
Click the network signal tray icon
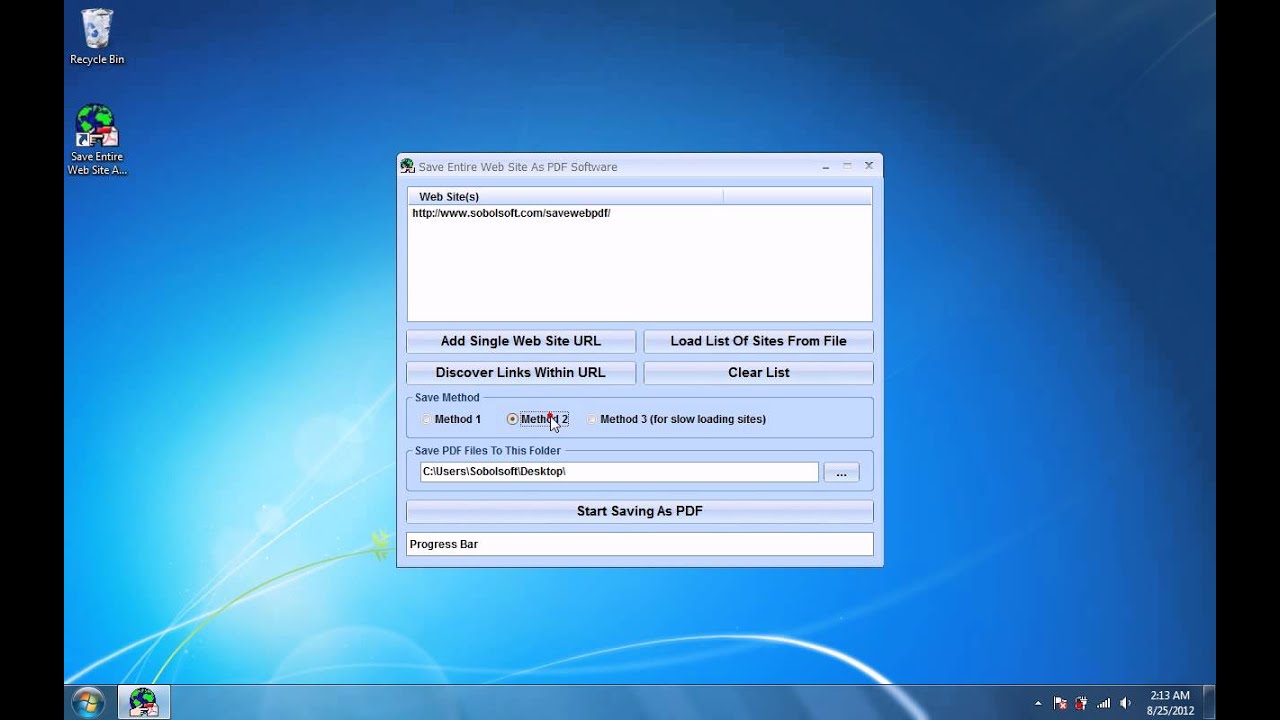[x=1104, y=703]
